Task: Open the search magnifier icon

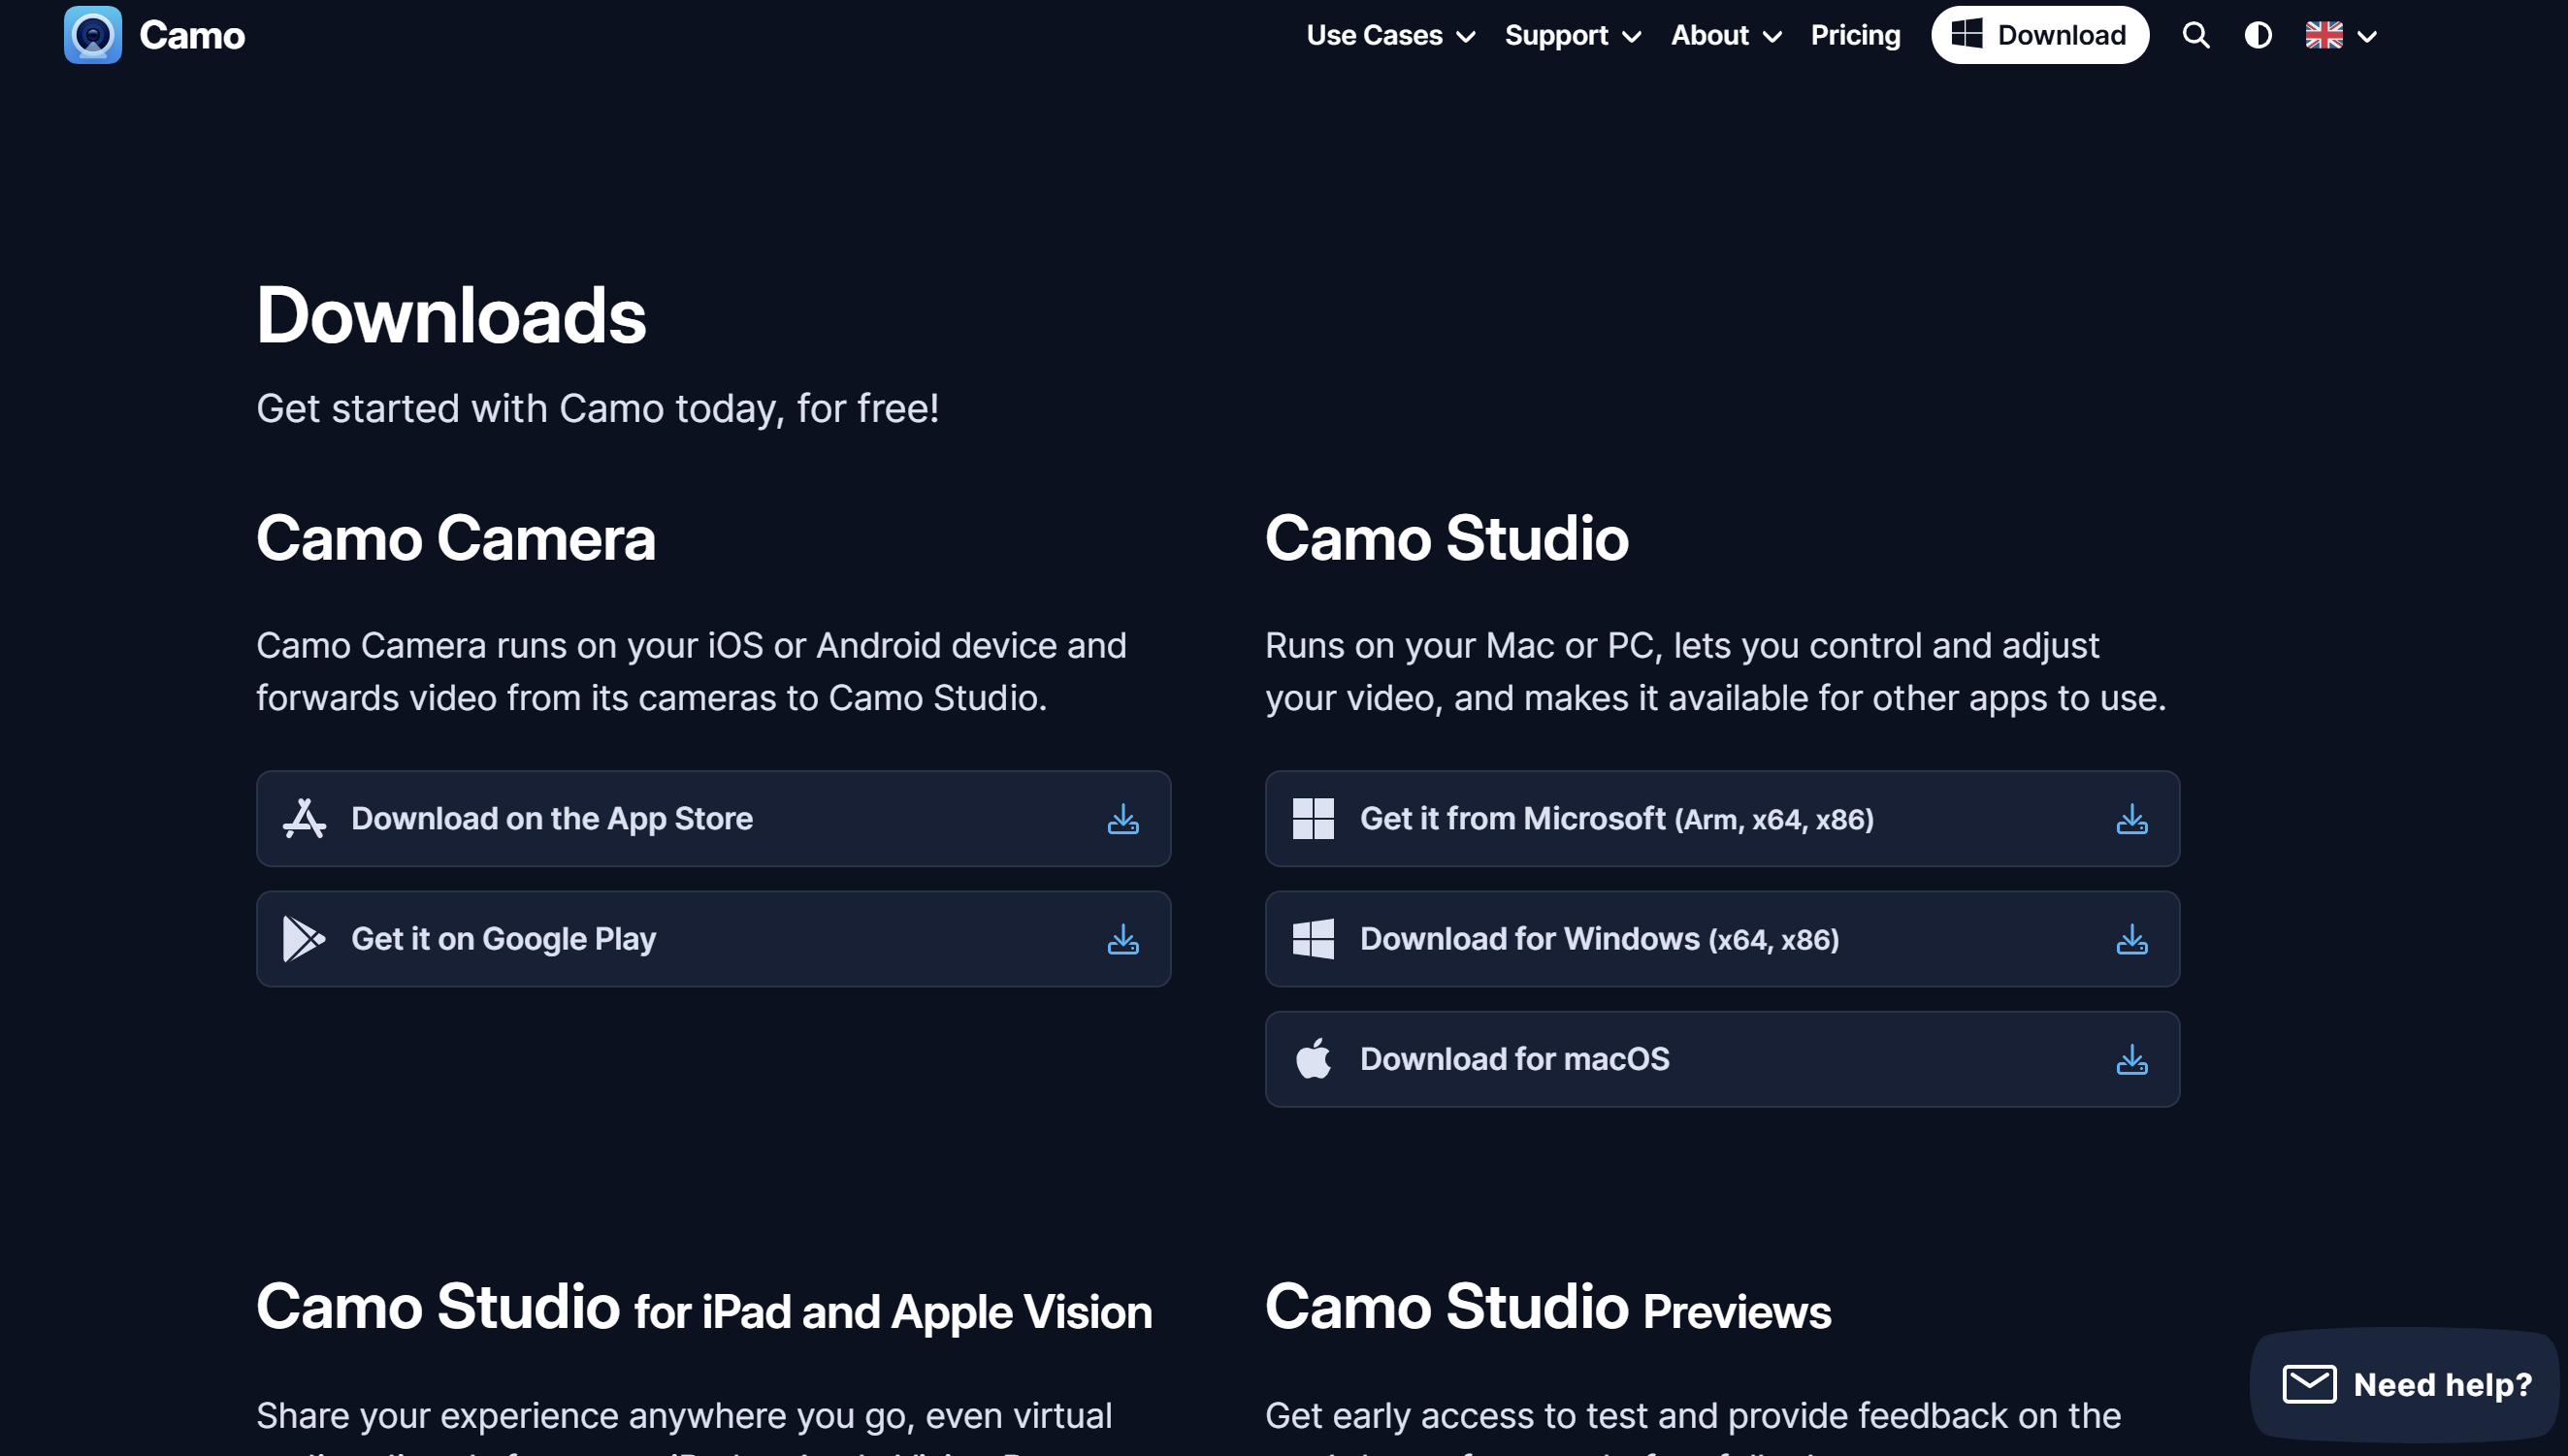Action: tap(2195, 35)
